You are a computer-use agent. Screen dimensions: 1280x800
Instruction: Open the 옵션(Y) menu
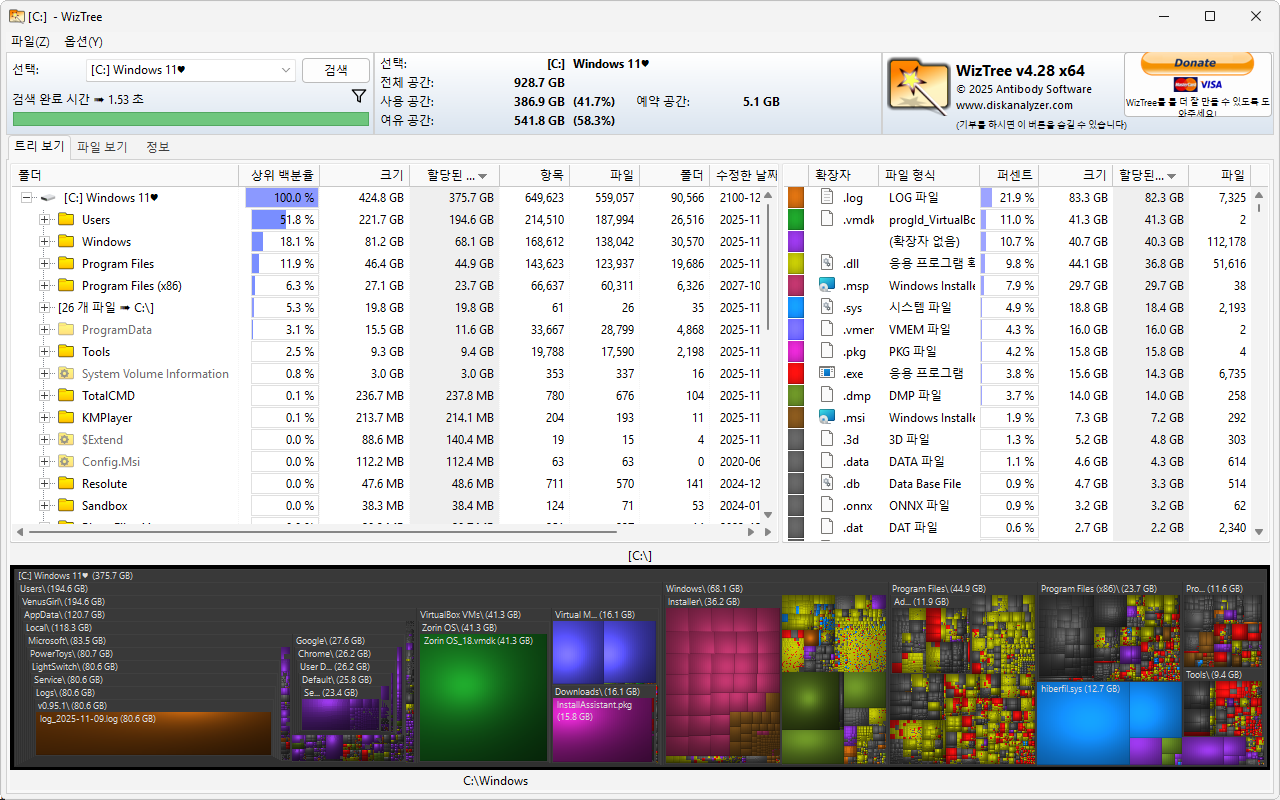coord(83,42)
